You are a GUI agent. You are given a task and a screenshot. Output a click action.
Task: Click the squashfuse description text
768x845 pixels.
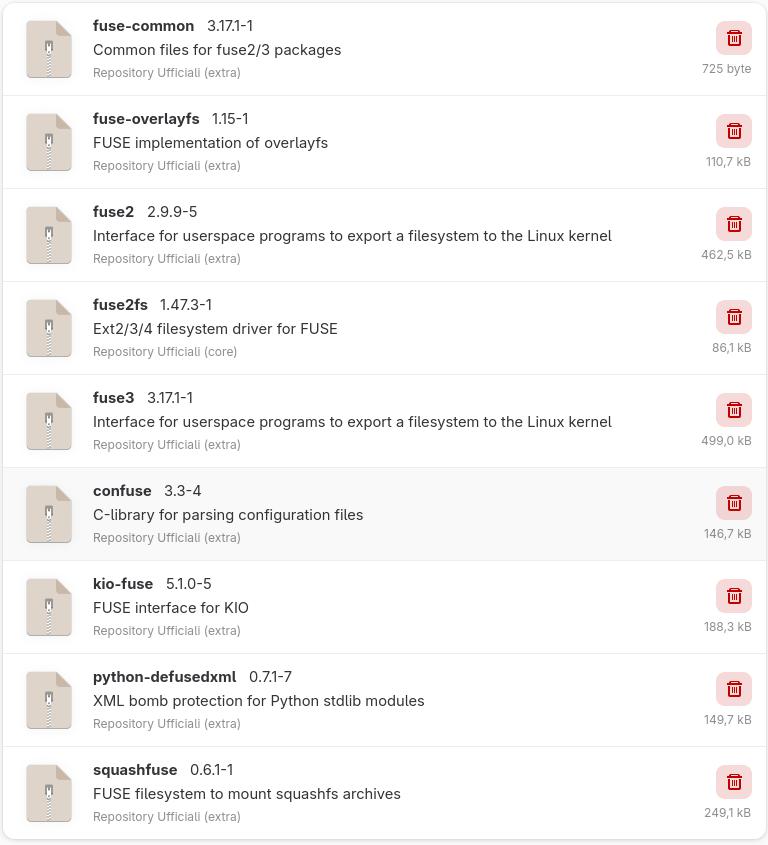pos(247,794)
